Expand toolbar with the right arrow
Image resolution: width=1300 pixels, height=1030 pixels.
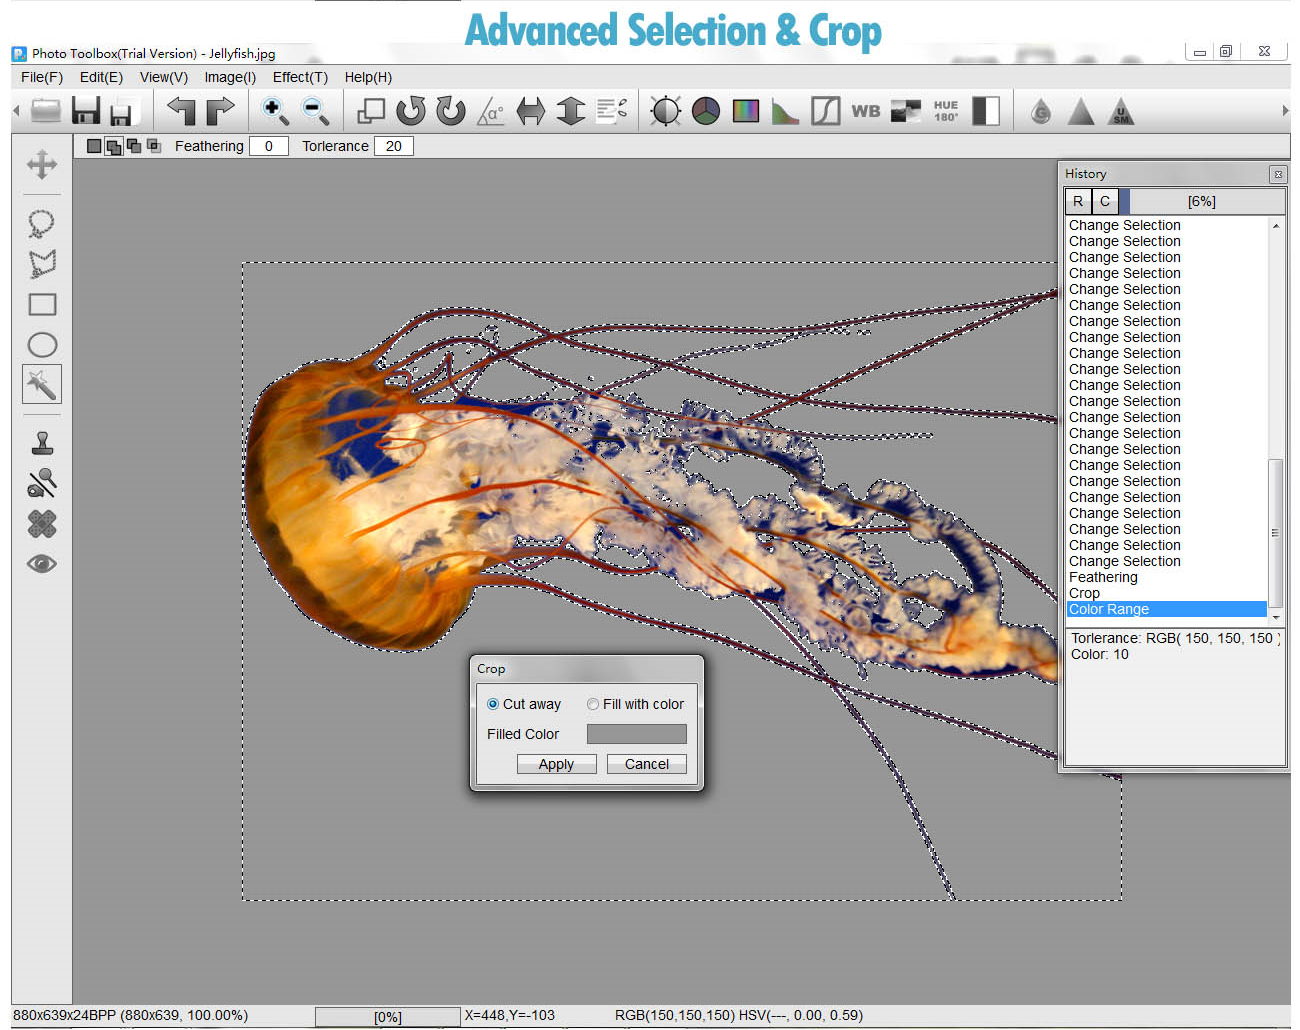point(1285,111)
